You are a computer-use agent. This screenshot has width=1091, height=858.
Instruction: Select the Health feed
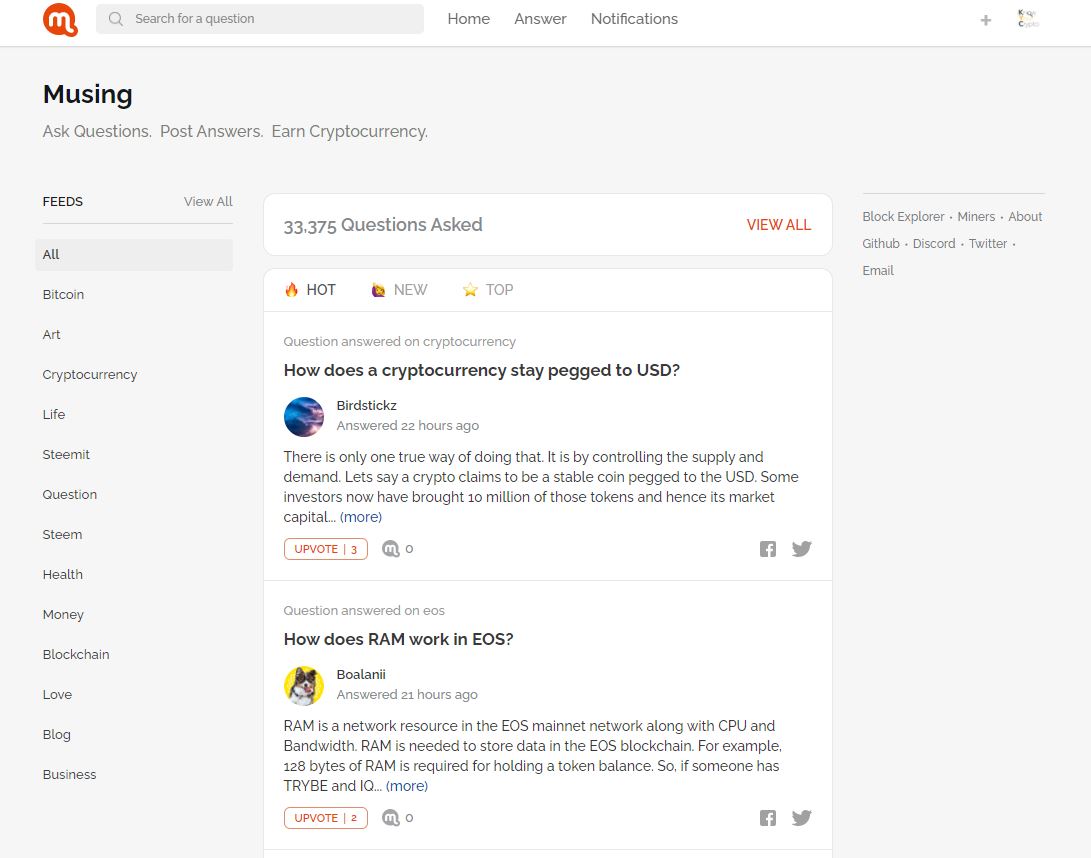(x=63, y=575)
